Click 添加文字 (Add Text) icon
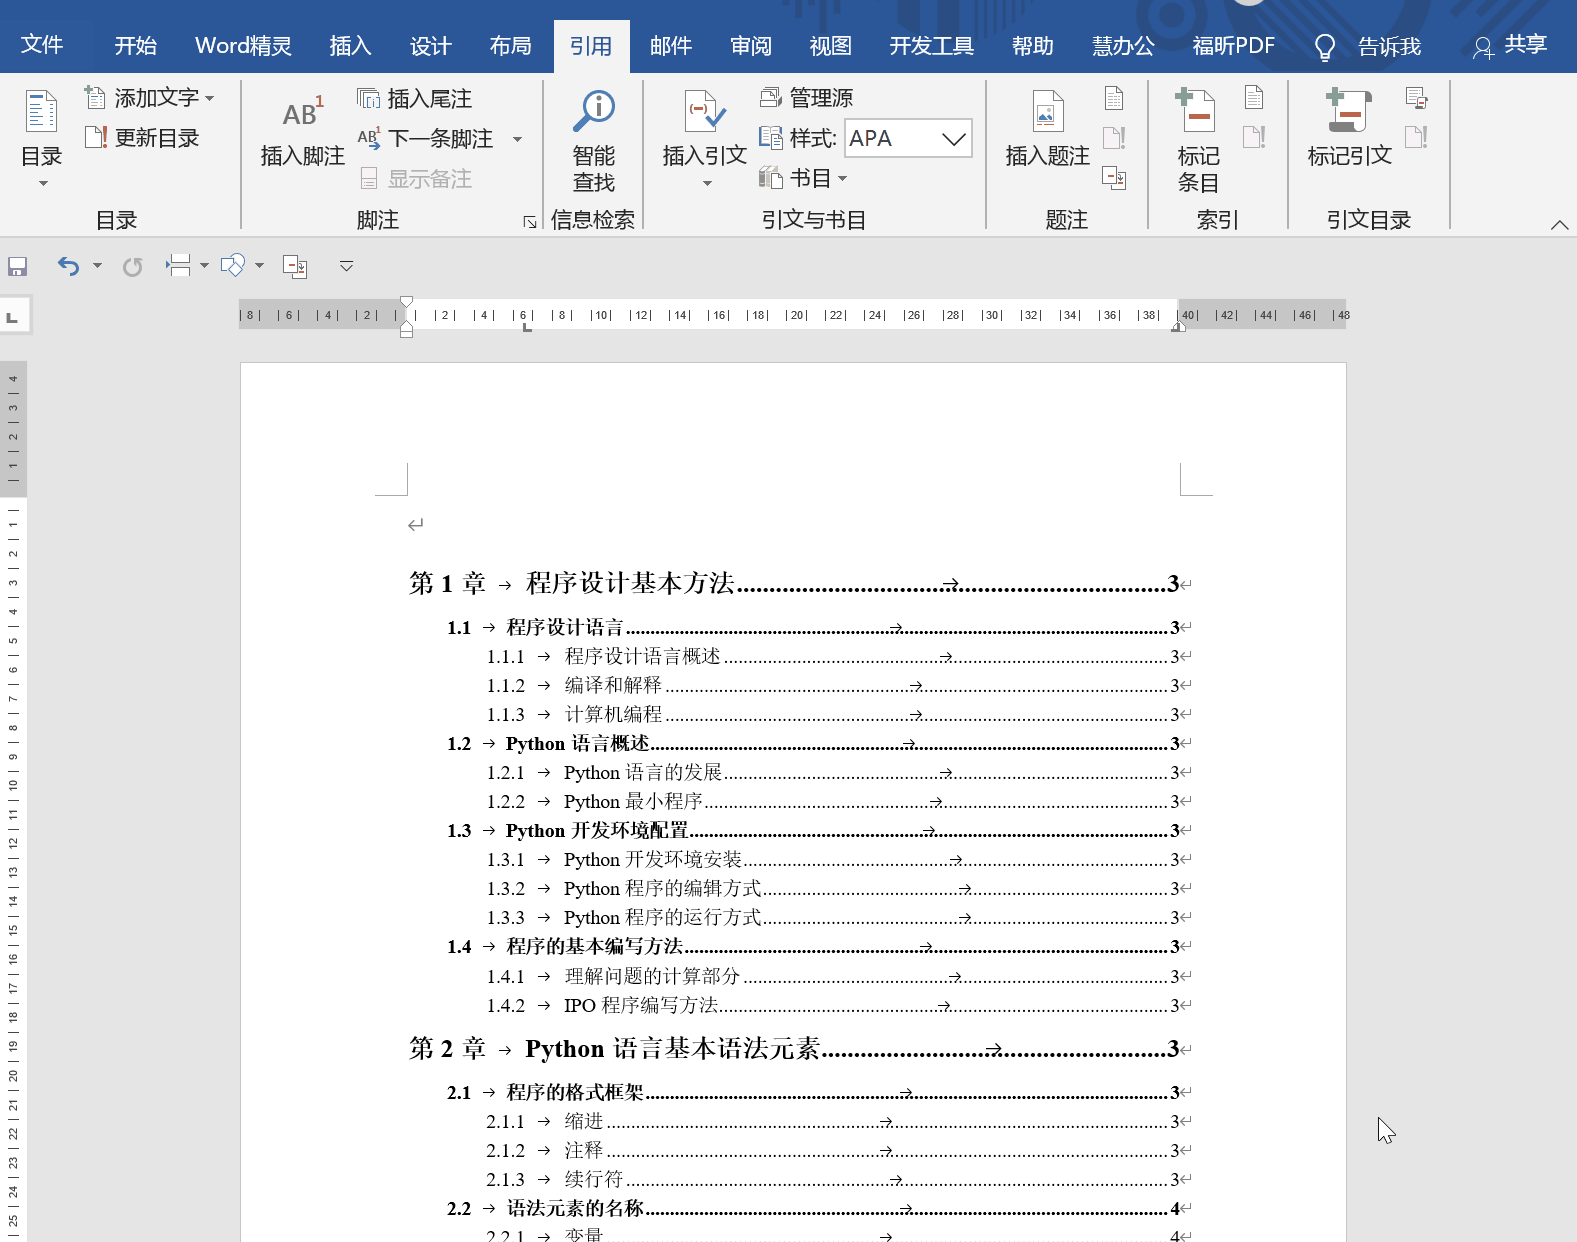1577x1242 pixels. point(95,98)
